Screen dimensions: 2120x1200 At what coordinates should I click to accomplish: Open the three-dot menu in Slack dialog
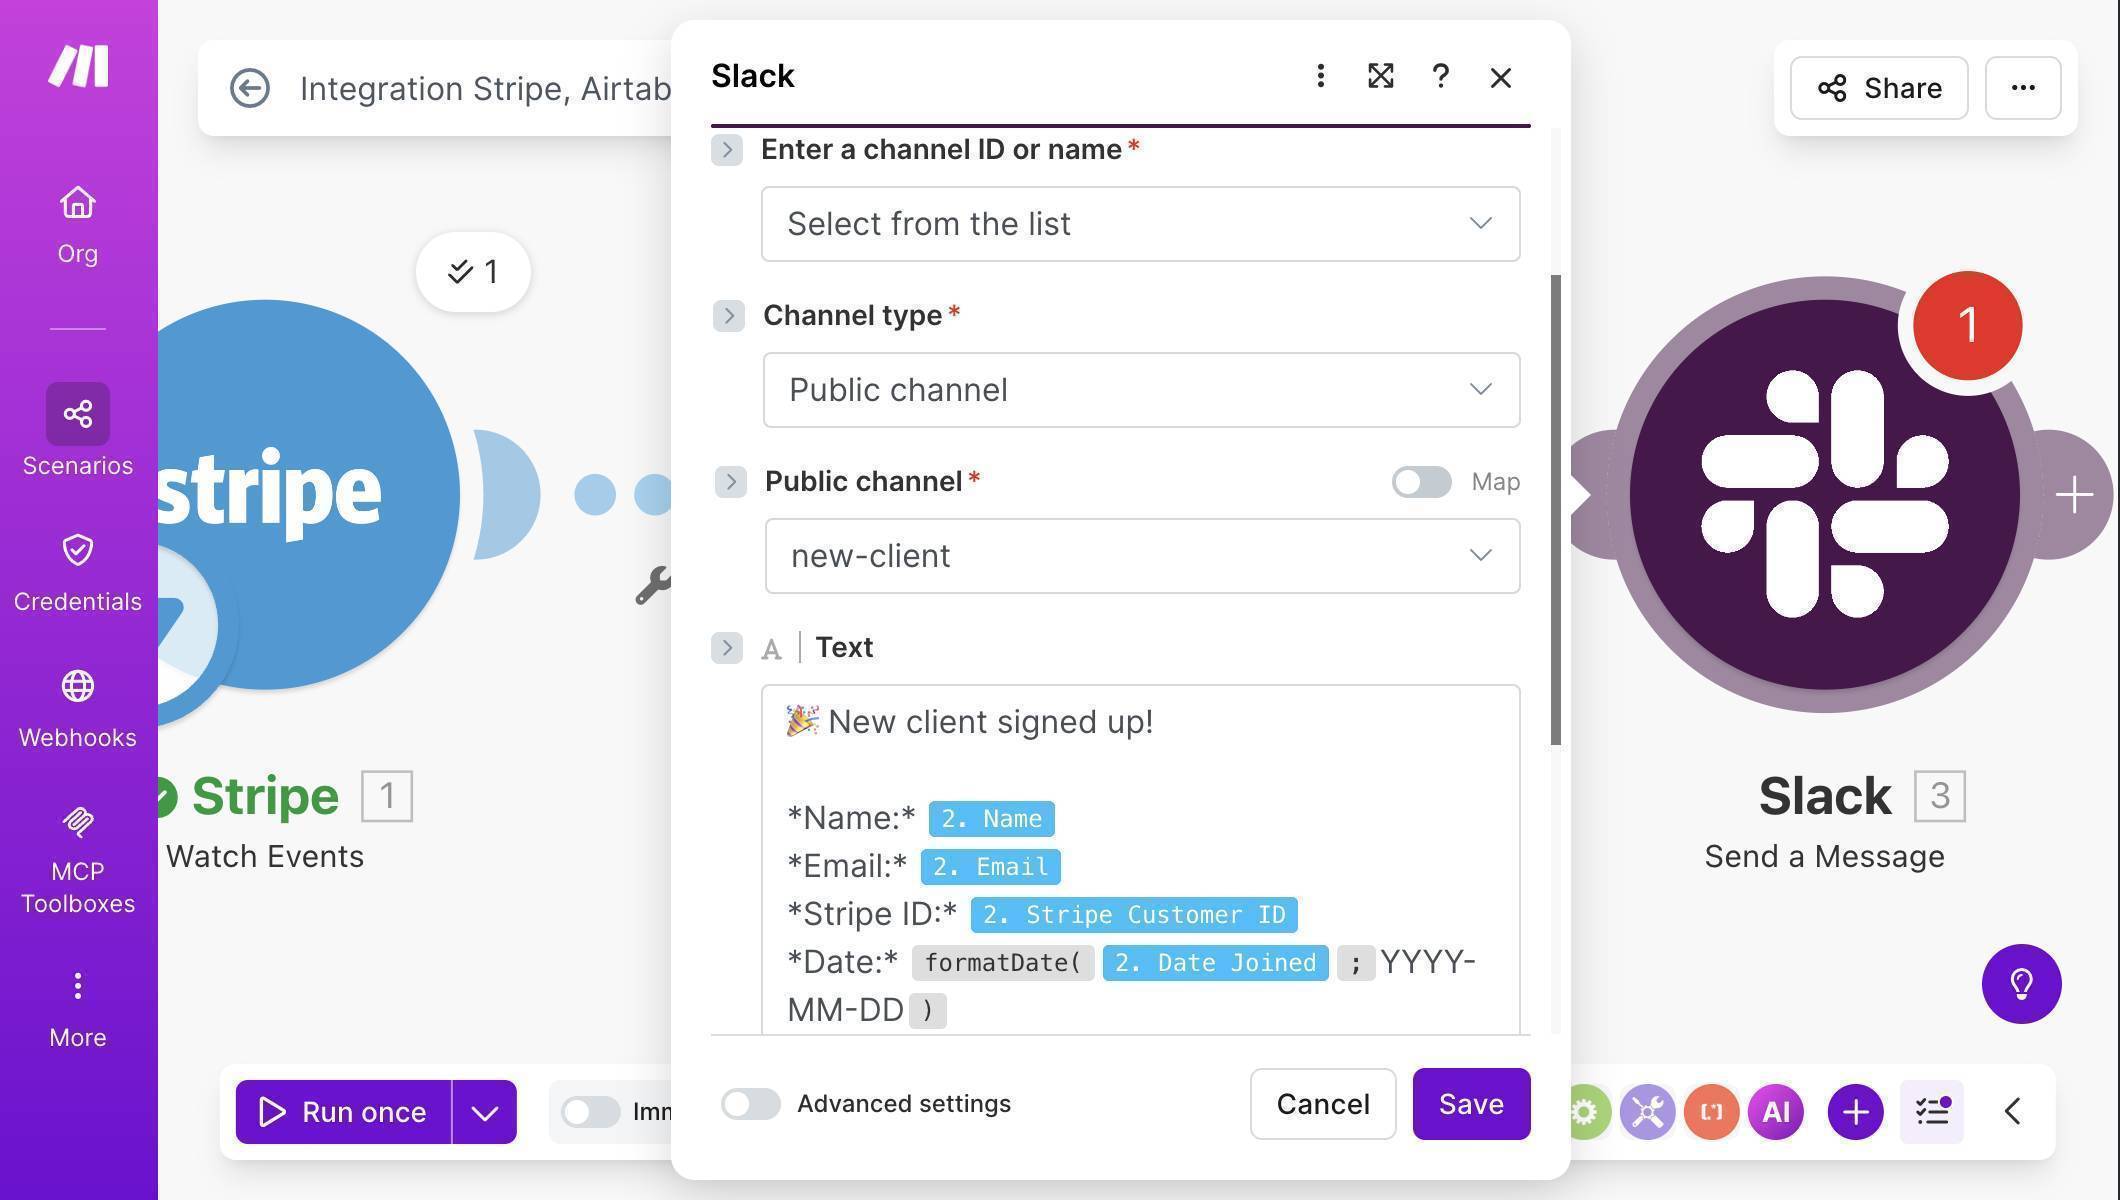(1320, 75)
